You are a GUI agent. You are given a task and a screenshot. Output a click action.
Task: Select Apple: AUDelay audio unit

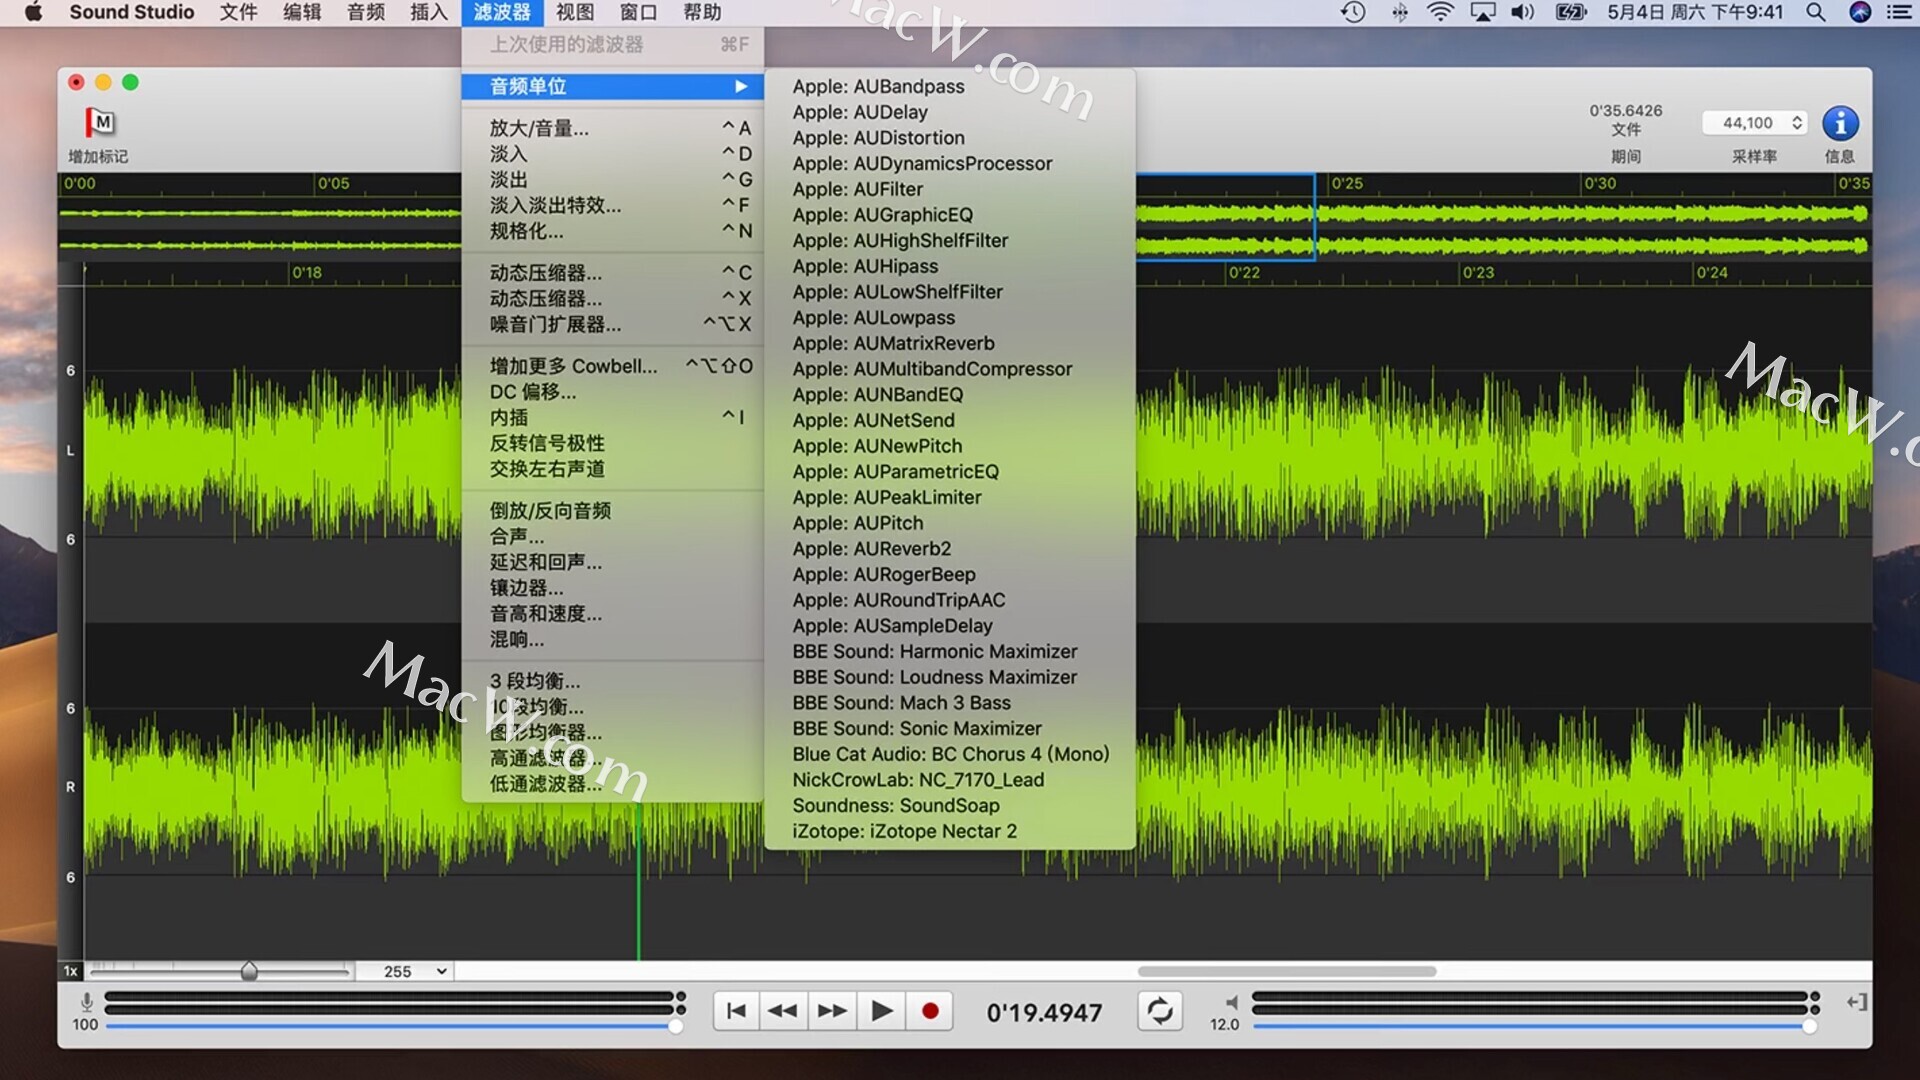pyautogui.click(x=950, y=112)
